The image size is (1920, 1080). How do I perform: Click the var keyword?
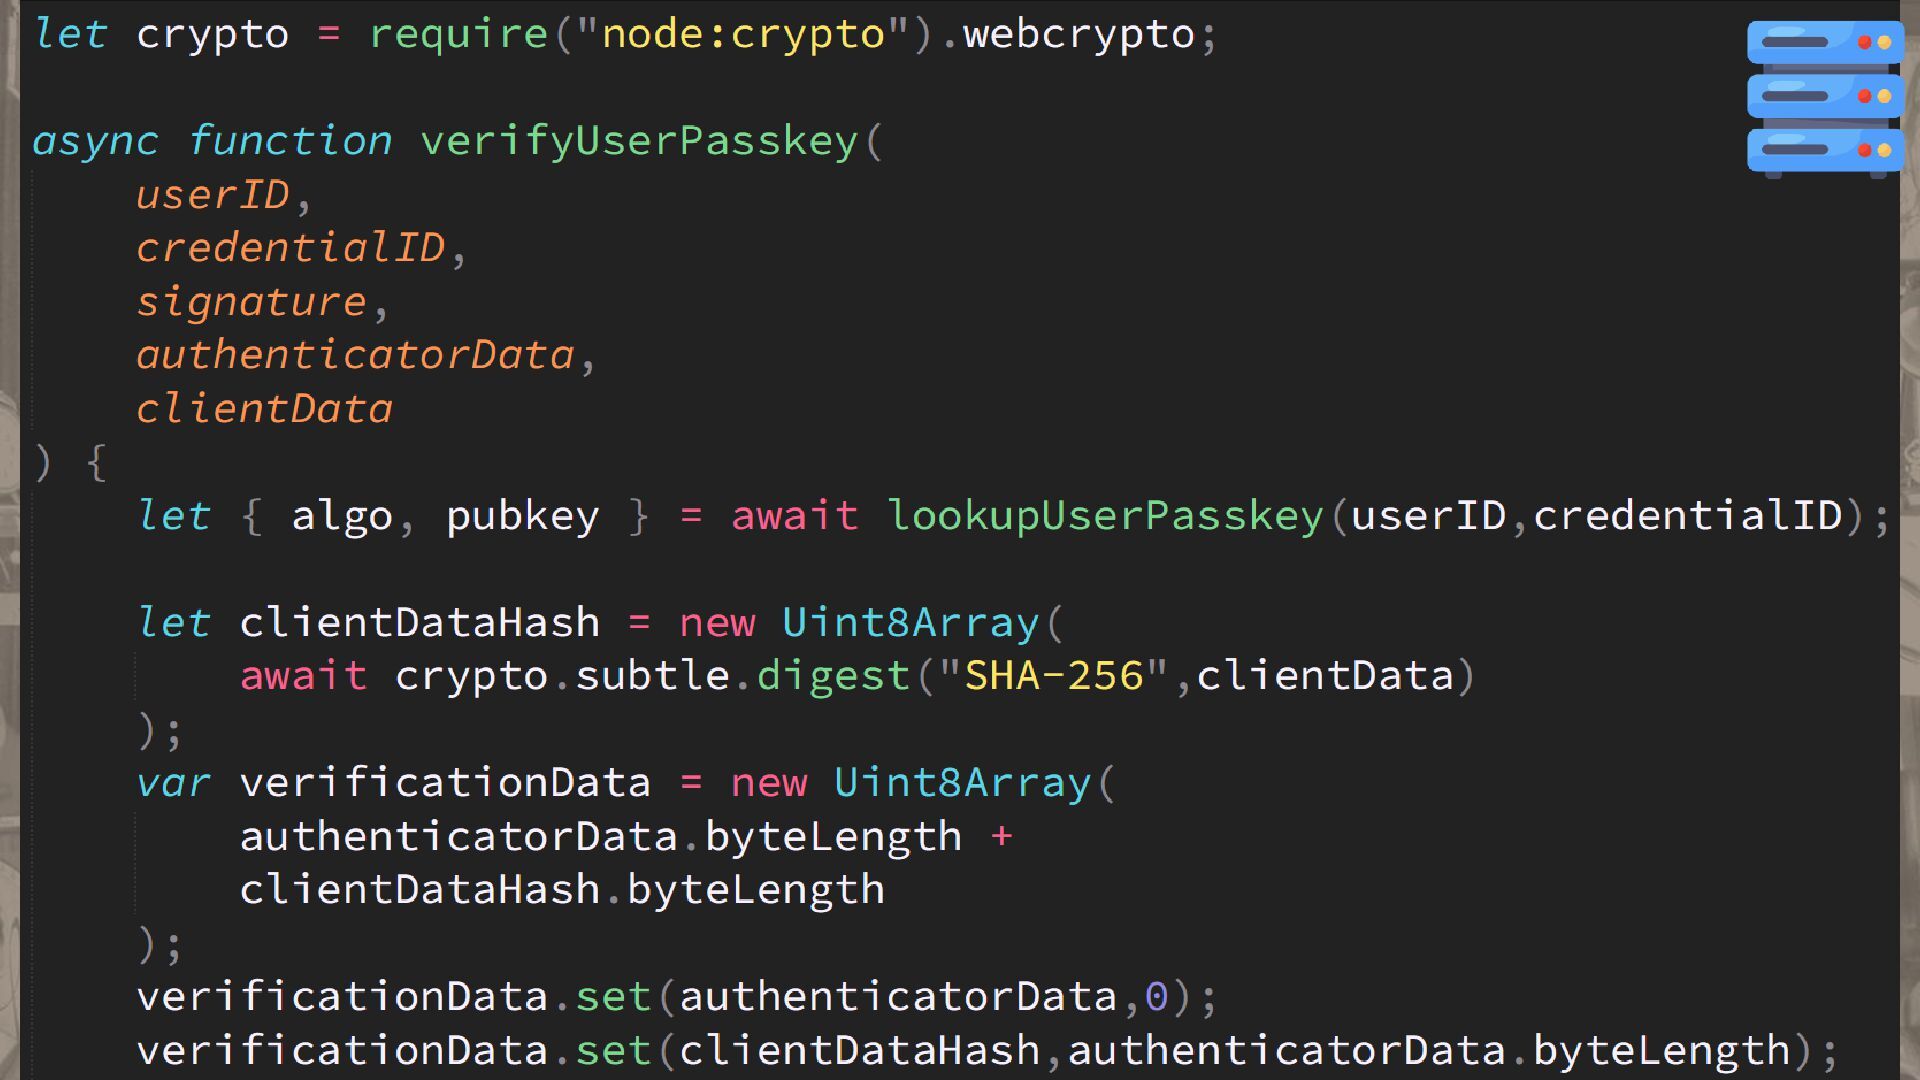(x=173, y=783)
